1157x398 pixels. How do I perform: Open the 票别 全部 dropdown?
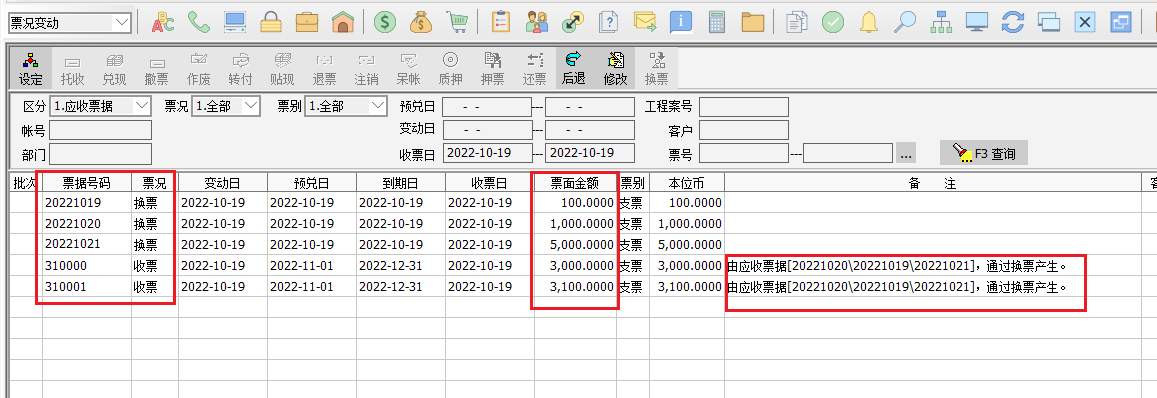(x=379, y=106)
